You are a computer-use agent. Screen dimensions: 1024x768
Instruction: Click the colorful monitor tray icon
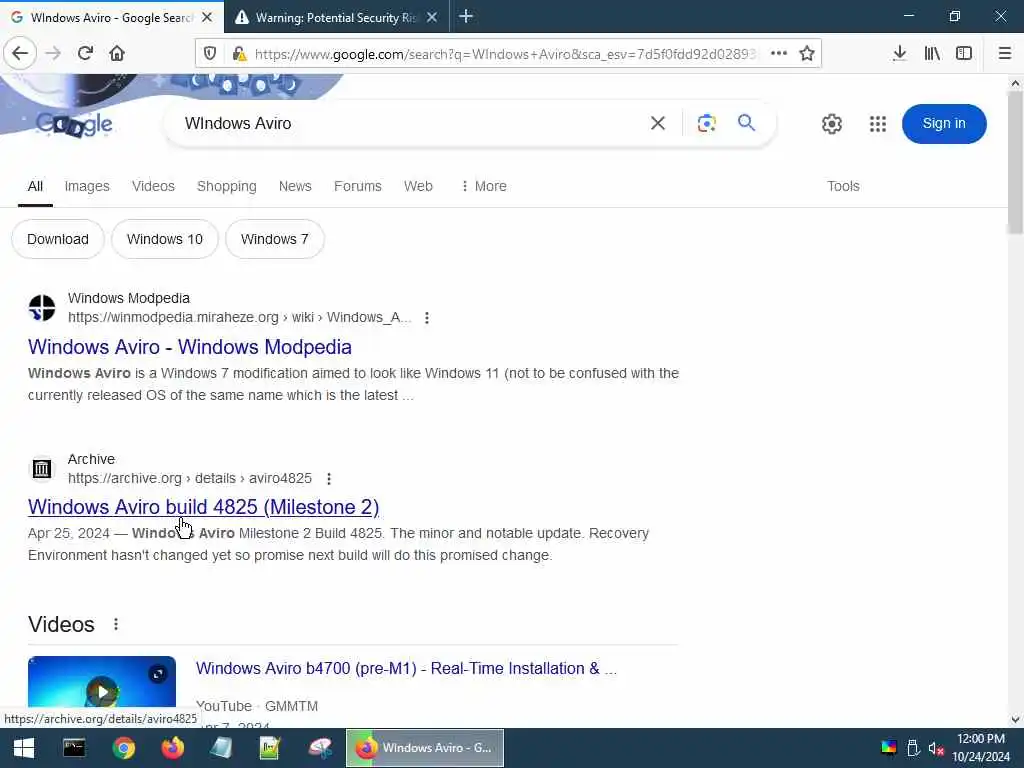coord(889,748)
